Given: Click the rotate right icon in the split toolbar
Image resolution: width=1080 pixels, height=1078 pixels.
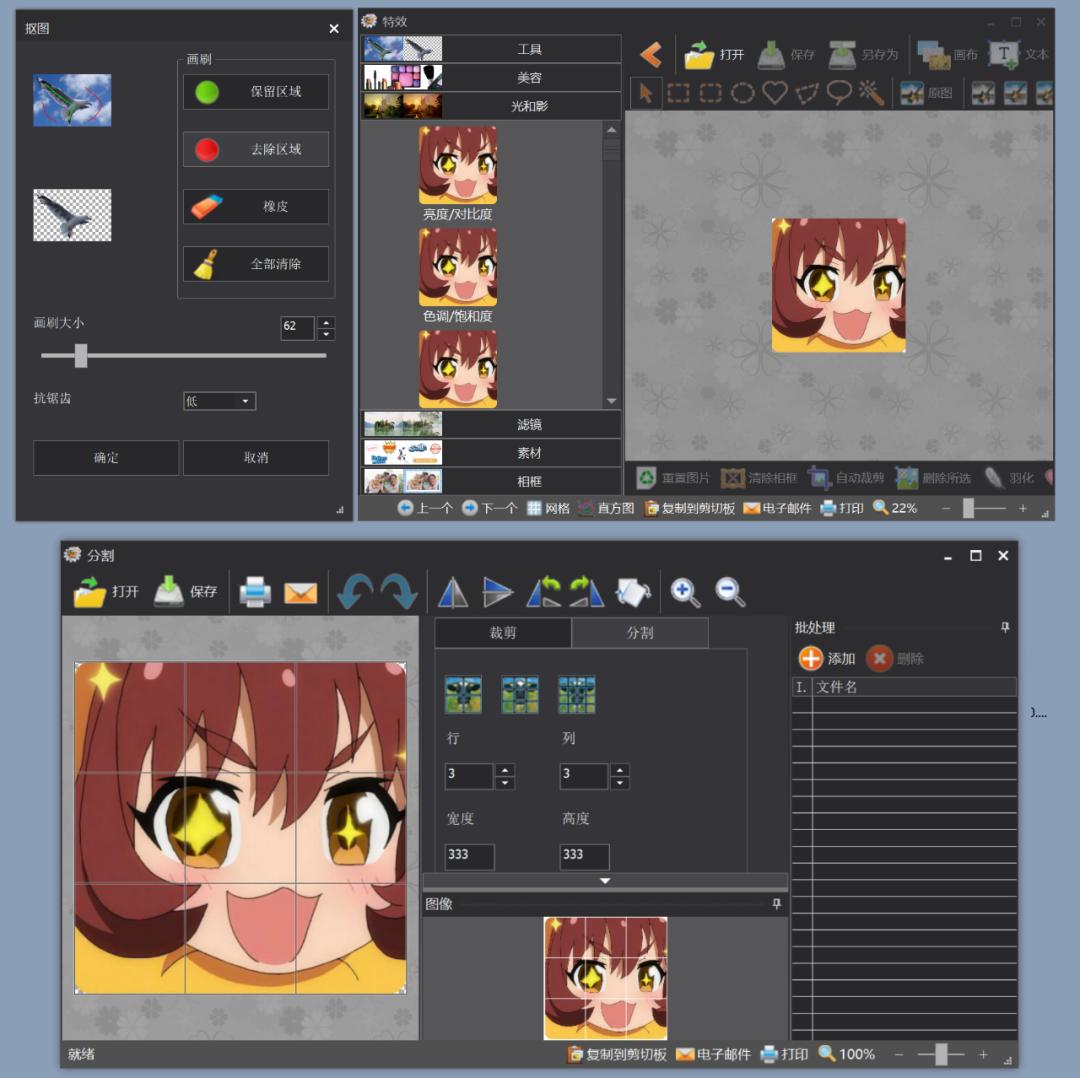Looking at the screenshot, I should [x=587, y=592].
